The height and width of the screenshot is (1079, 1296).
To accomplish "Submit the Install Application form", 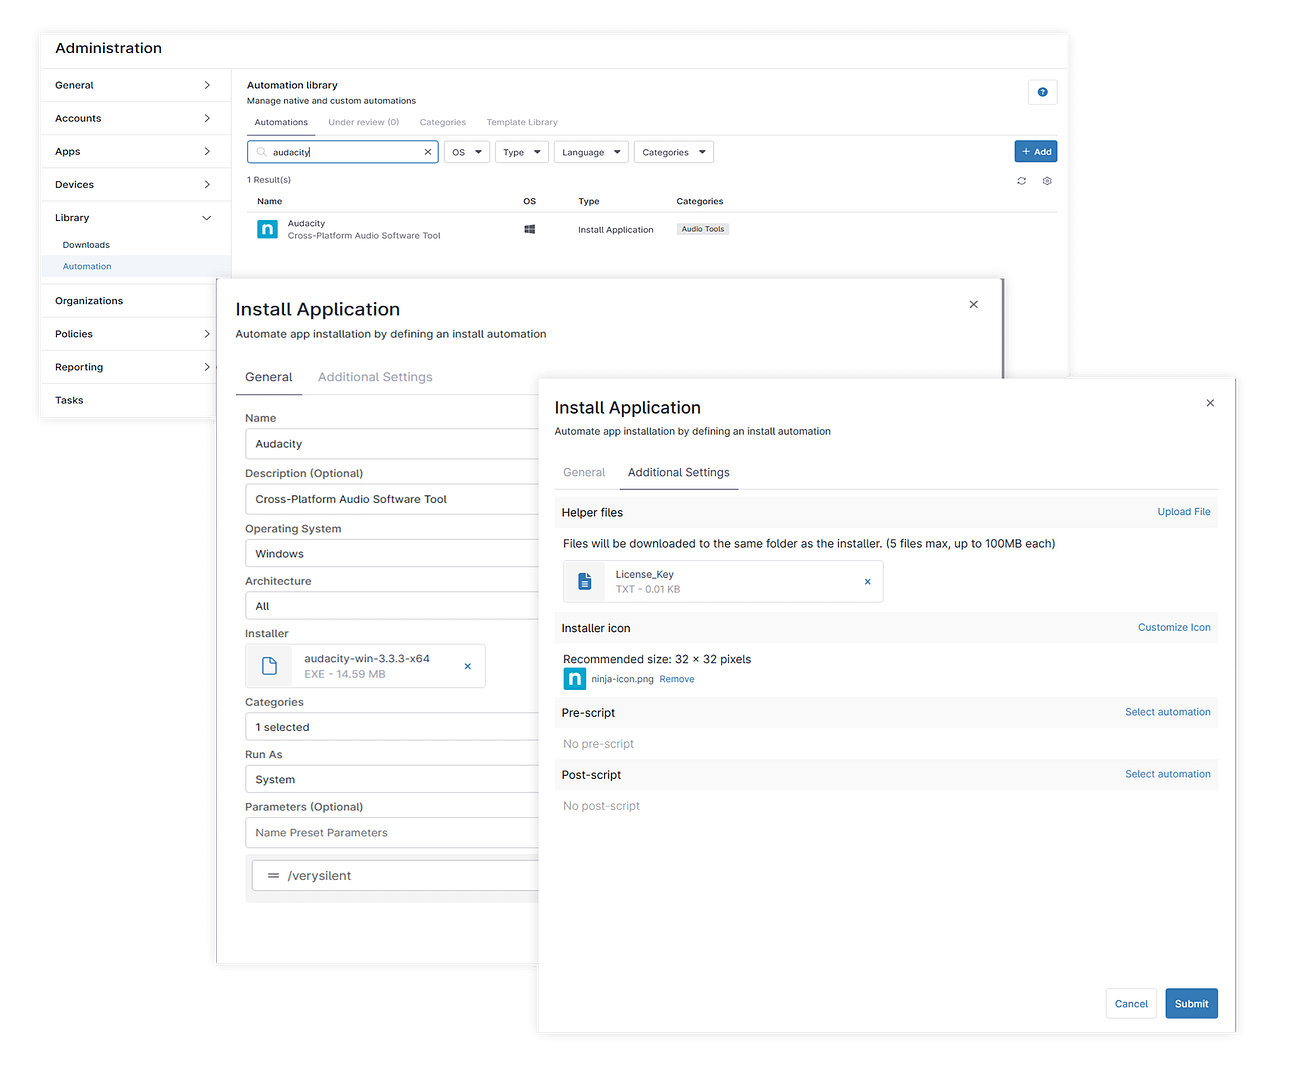I will click(1191, 1003).
